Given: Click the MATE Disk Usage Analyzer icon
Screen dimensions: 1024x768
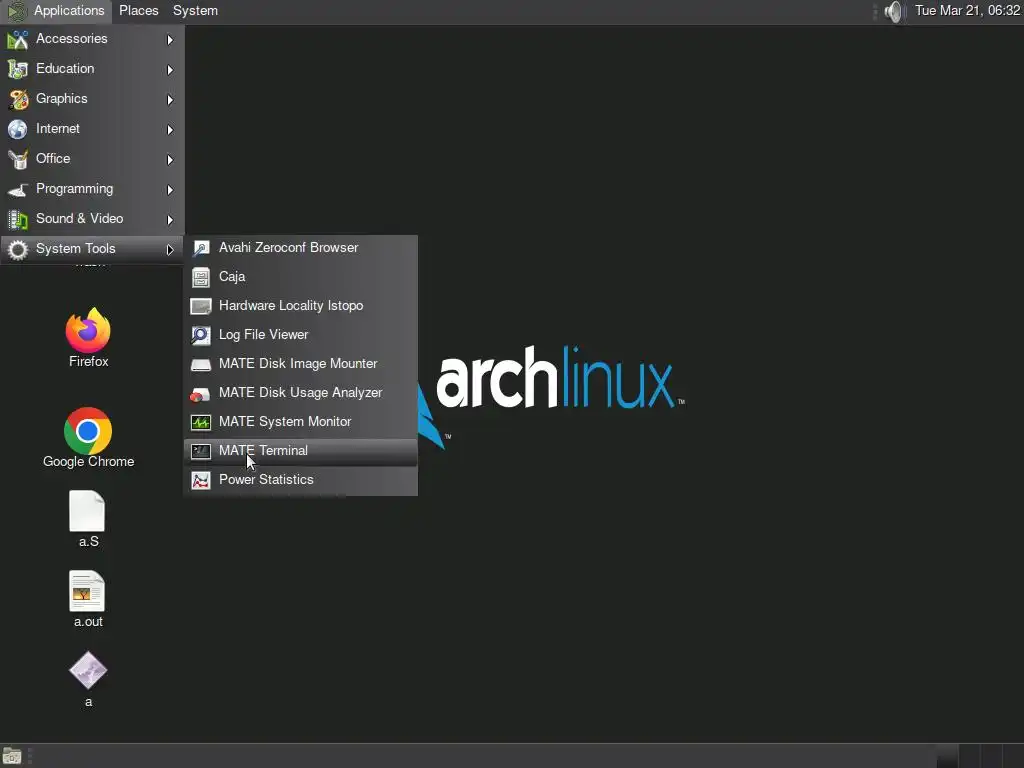Looking at the screenshot, I should click(200, 394).
